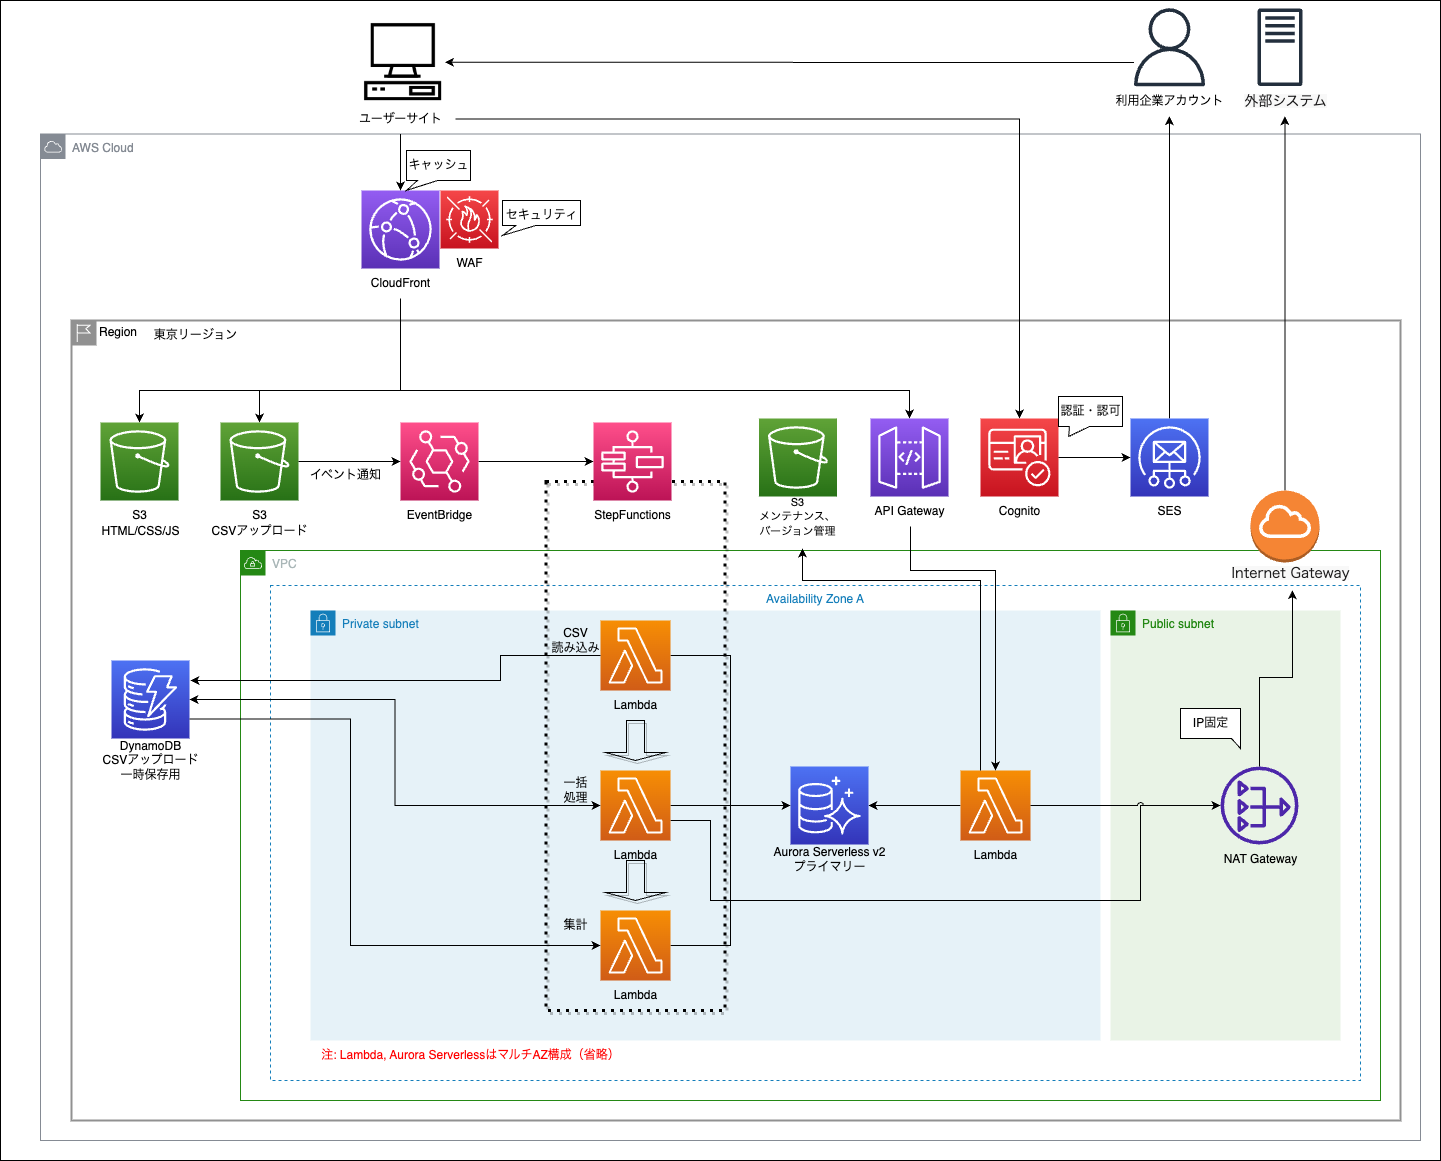The width and height of the screenshot is (1441, 1161).
Task: Select the SES email service icon
Action: [1168, 459]
